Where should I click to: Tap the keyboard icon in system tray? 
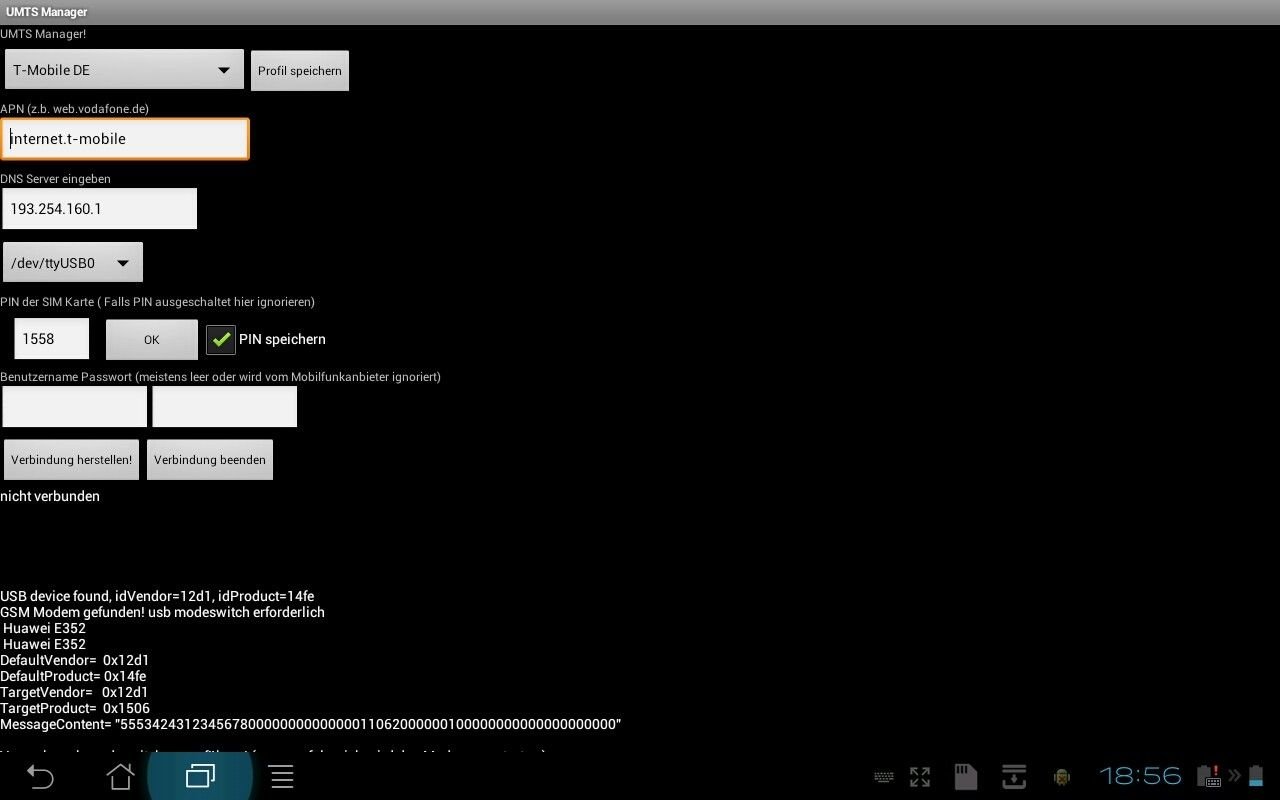click(884, 777)
